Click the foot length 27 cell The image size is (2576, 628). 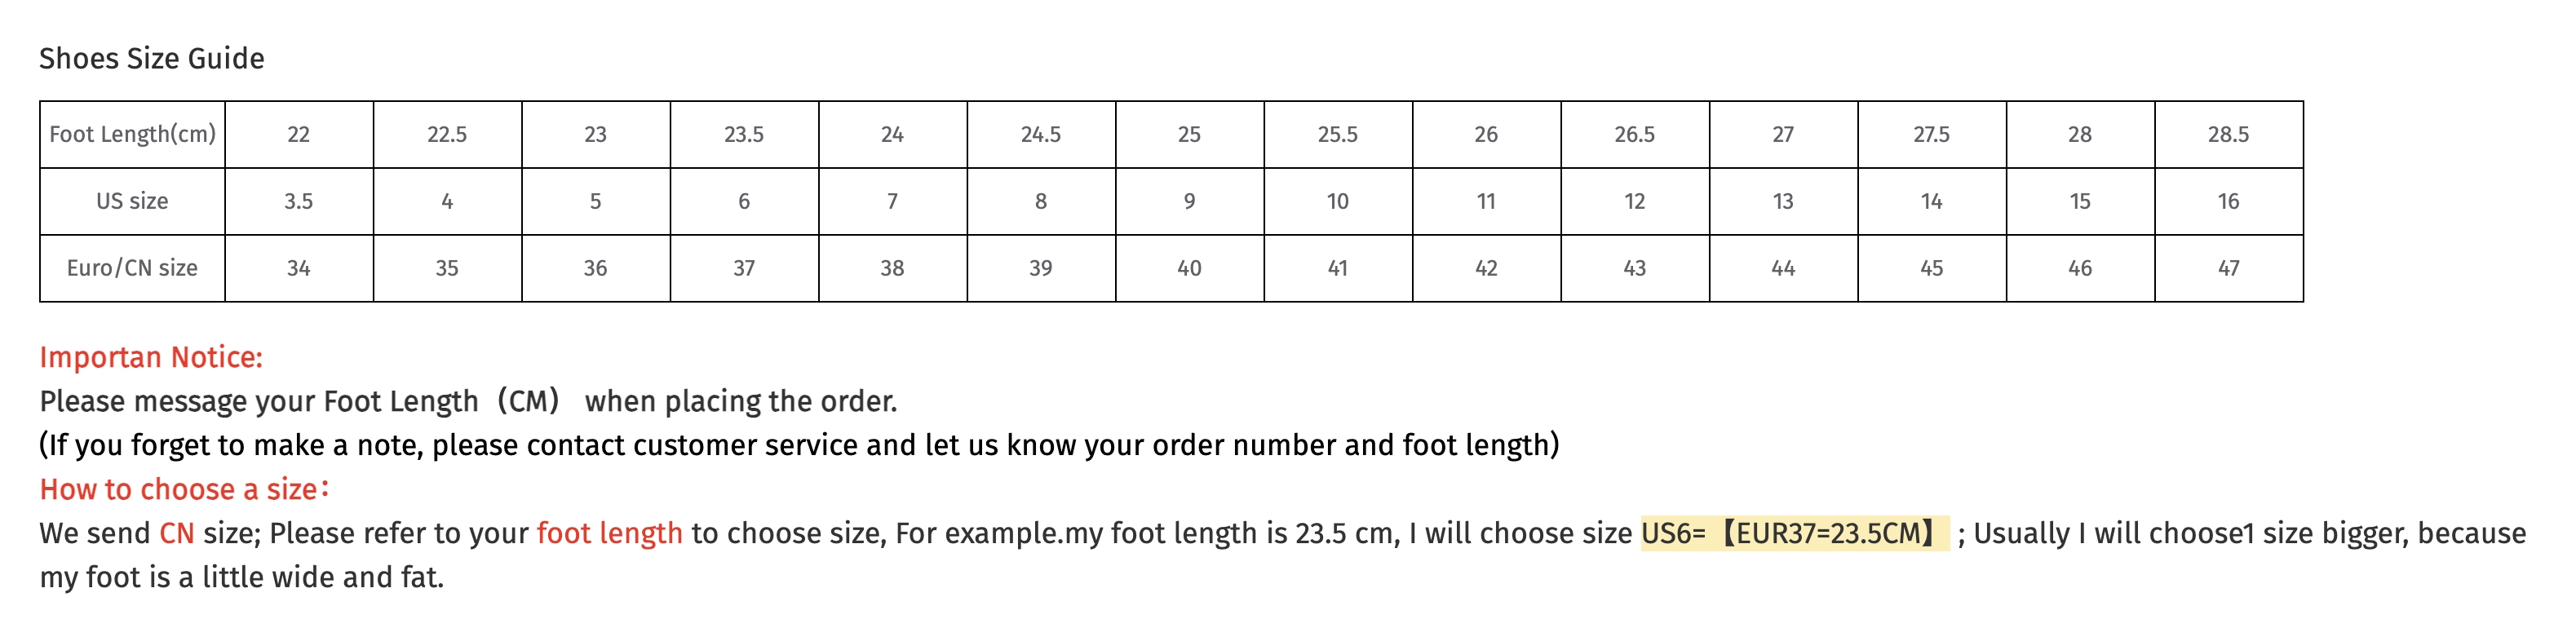(1783, 134)
